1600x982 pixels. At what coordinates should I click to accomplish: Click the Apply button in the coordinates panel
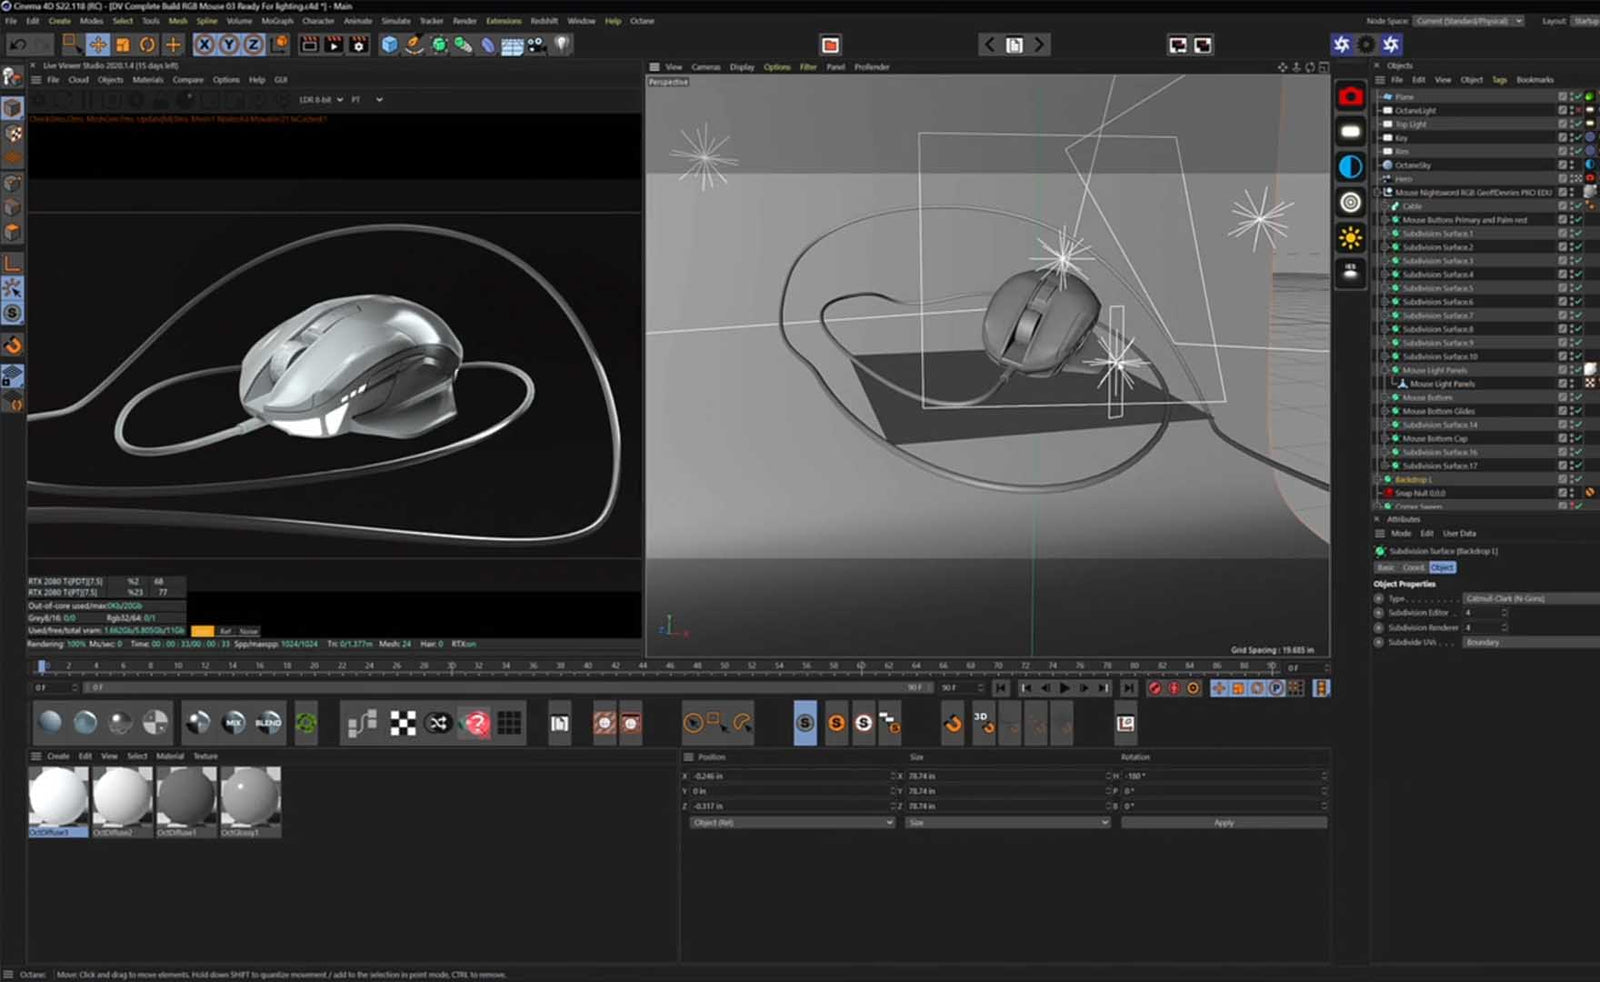tap(1224, 822)
